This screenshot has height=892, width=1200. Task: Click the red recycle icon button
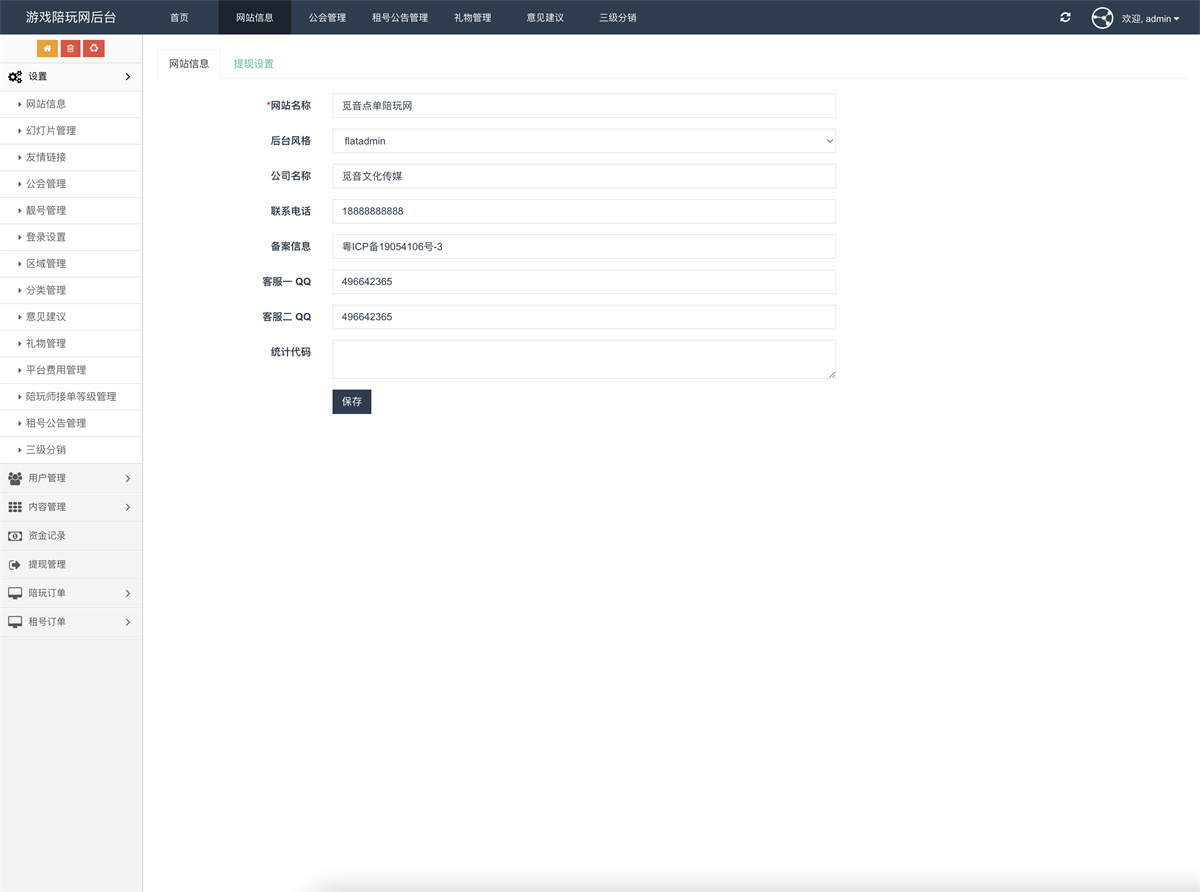94,48
